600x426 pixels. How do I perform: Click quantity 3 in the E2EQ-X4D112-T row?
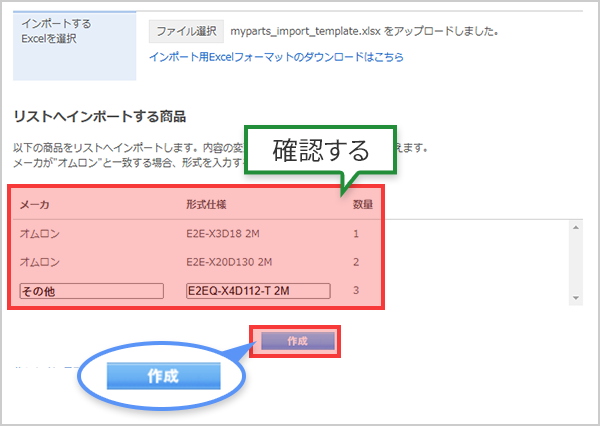pos(356,291)
